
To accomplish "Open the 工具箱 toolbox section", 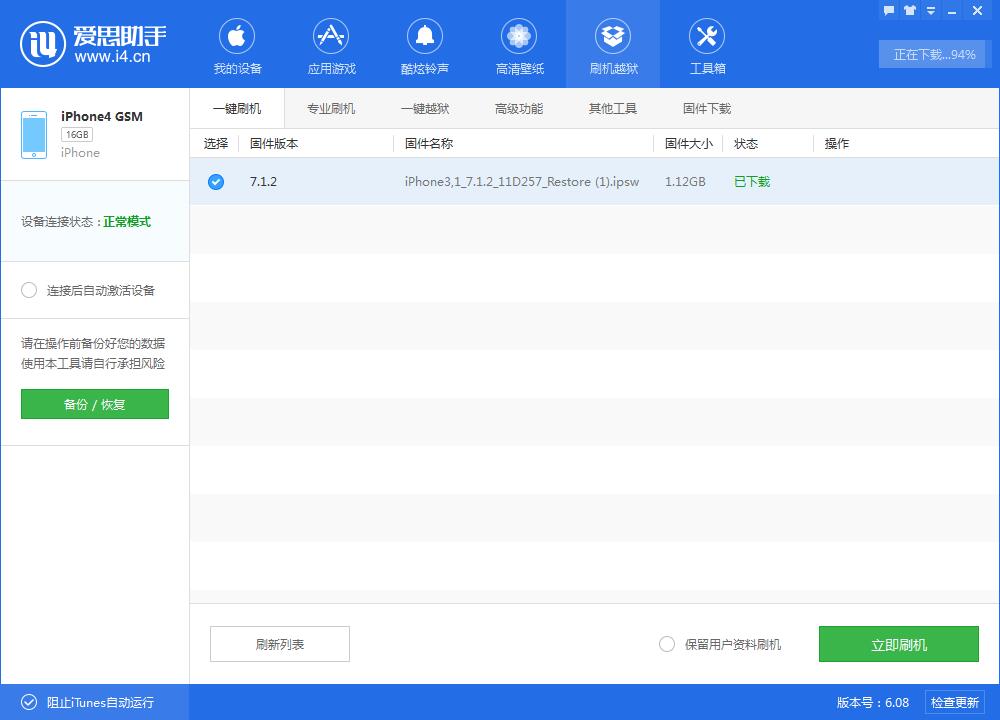I will (x=707, y=44).
